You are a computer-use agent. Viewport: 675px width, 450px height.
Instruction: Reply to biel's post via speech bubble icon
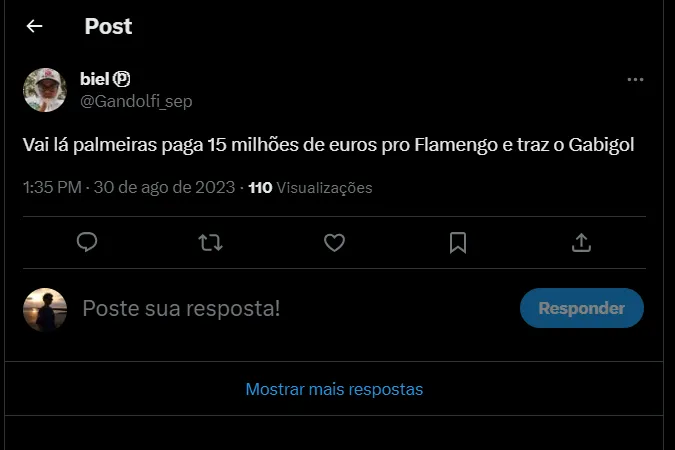point(87,242)
